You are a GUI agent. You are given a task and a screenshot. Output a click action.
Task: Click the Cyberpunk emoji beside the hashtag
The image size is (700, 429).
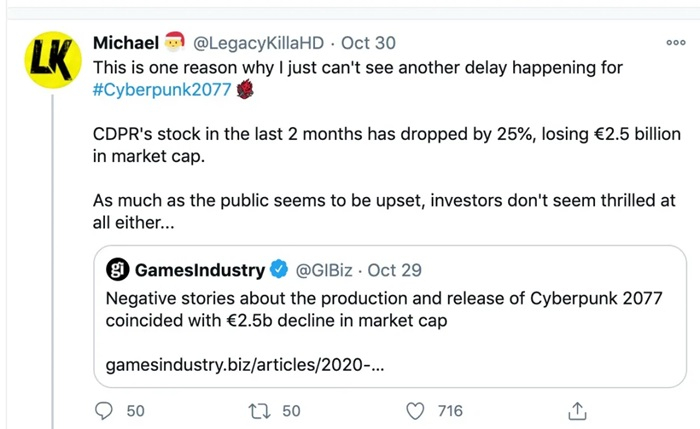247,91
